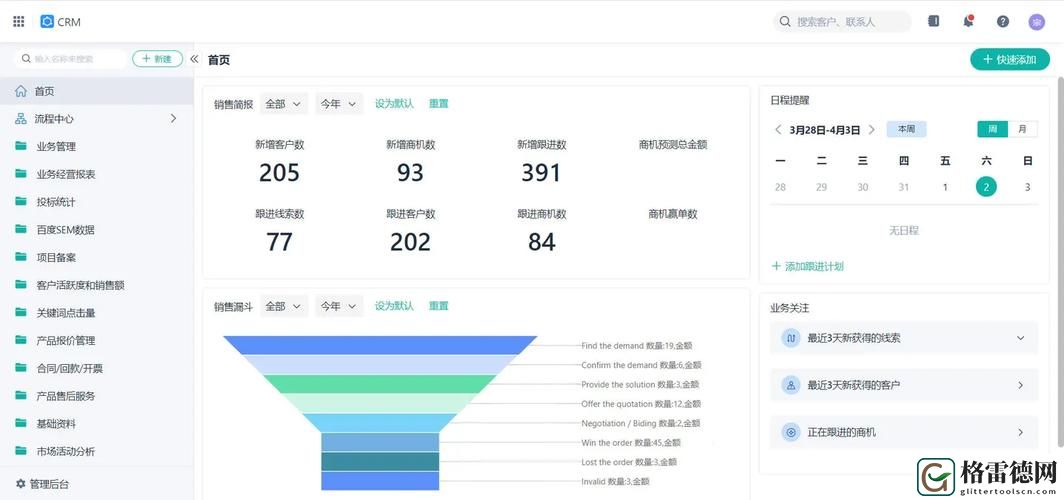Viewport: 1064px width, 500px height.
Task: Click the 流程中心 flow icon
Action: pos(21,119)
